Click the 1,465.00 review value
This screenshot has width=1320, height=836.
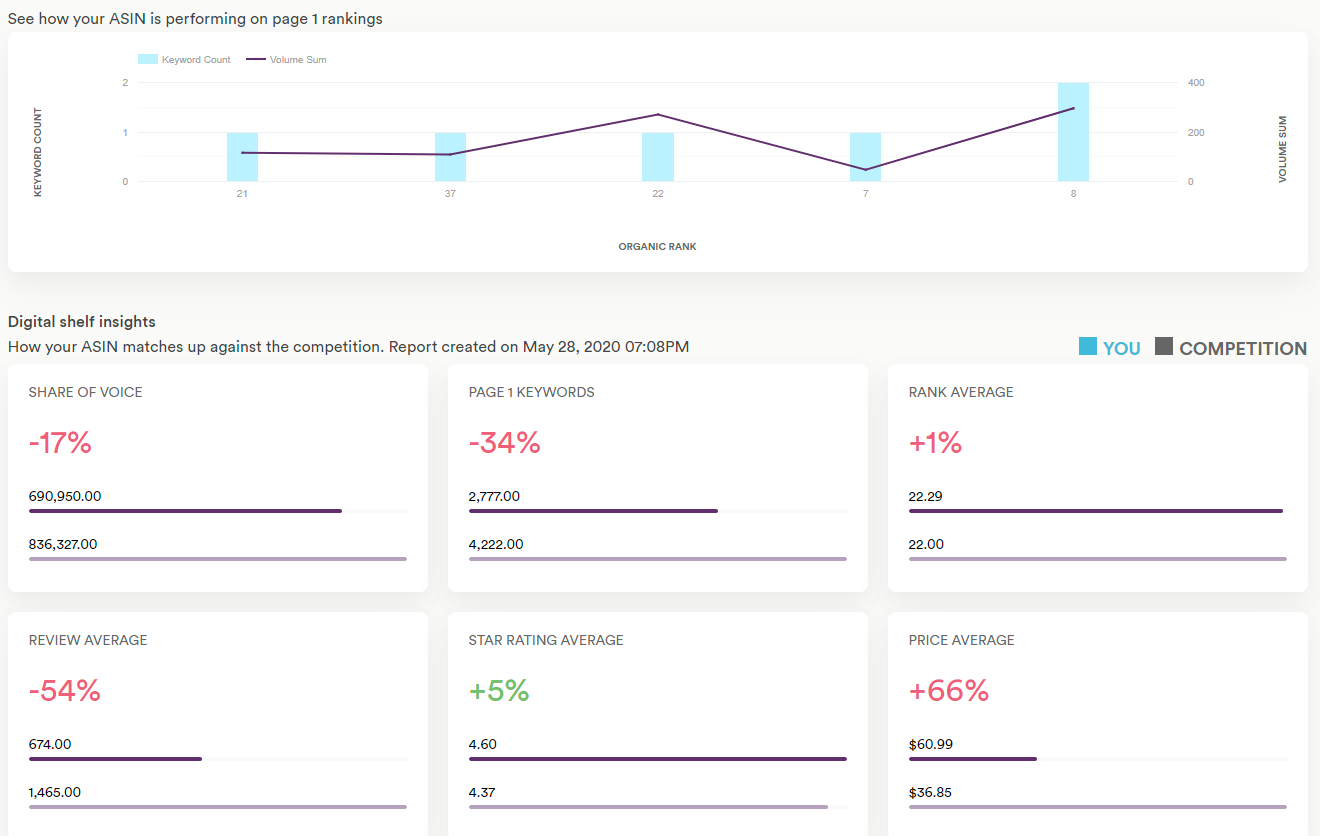pyautogui.click(x=55, y=793)
